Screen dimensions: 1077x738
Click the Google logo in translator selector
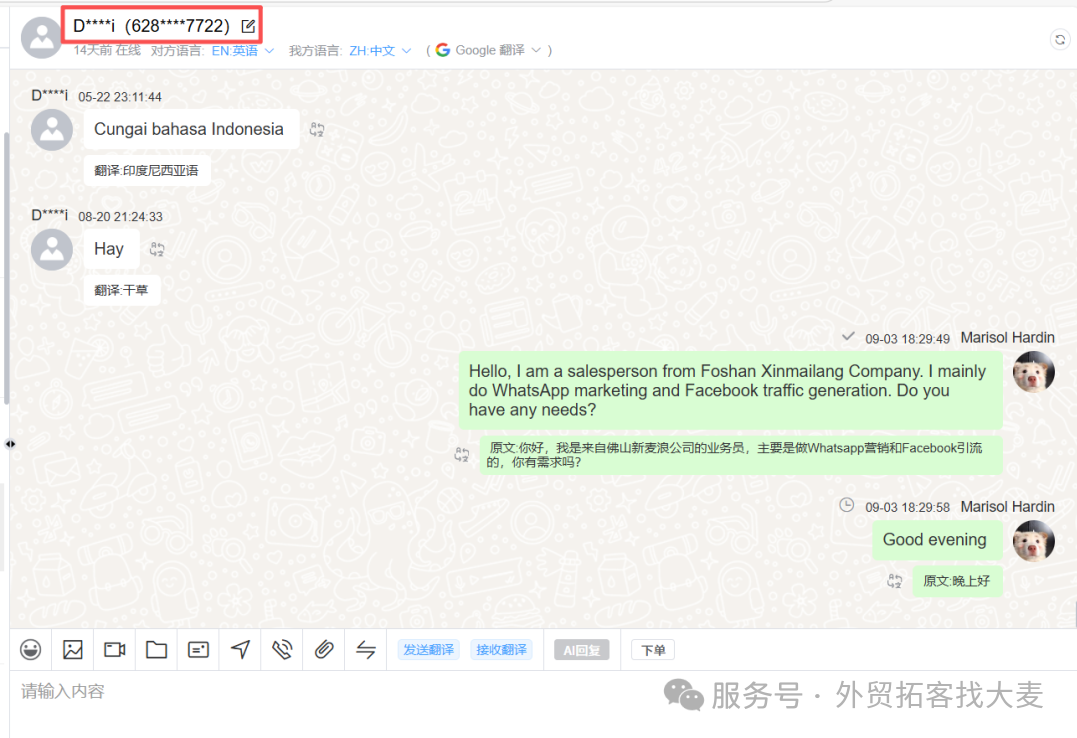(443, 50)
